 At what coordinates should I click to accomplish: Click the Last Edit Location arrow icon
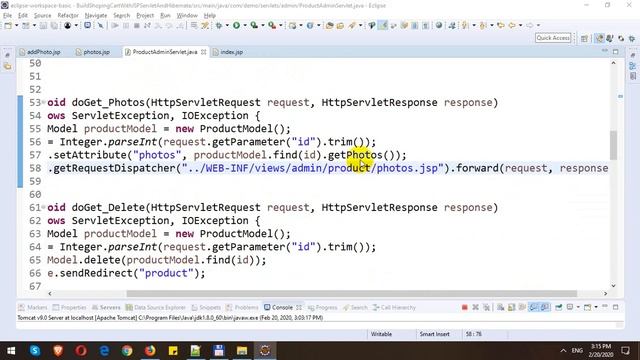[x=501, y=25]
